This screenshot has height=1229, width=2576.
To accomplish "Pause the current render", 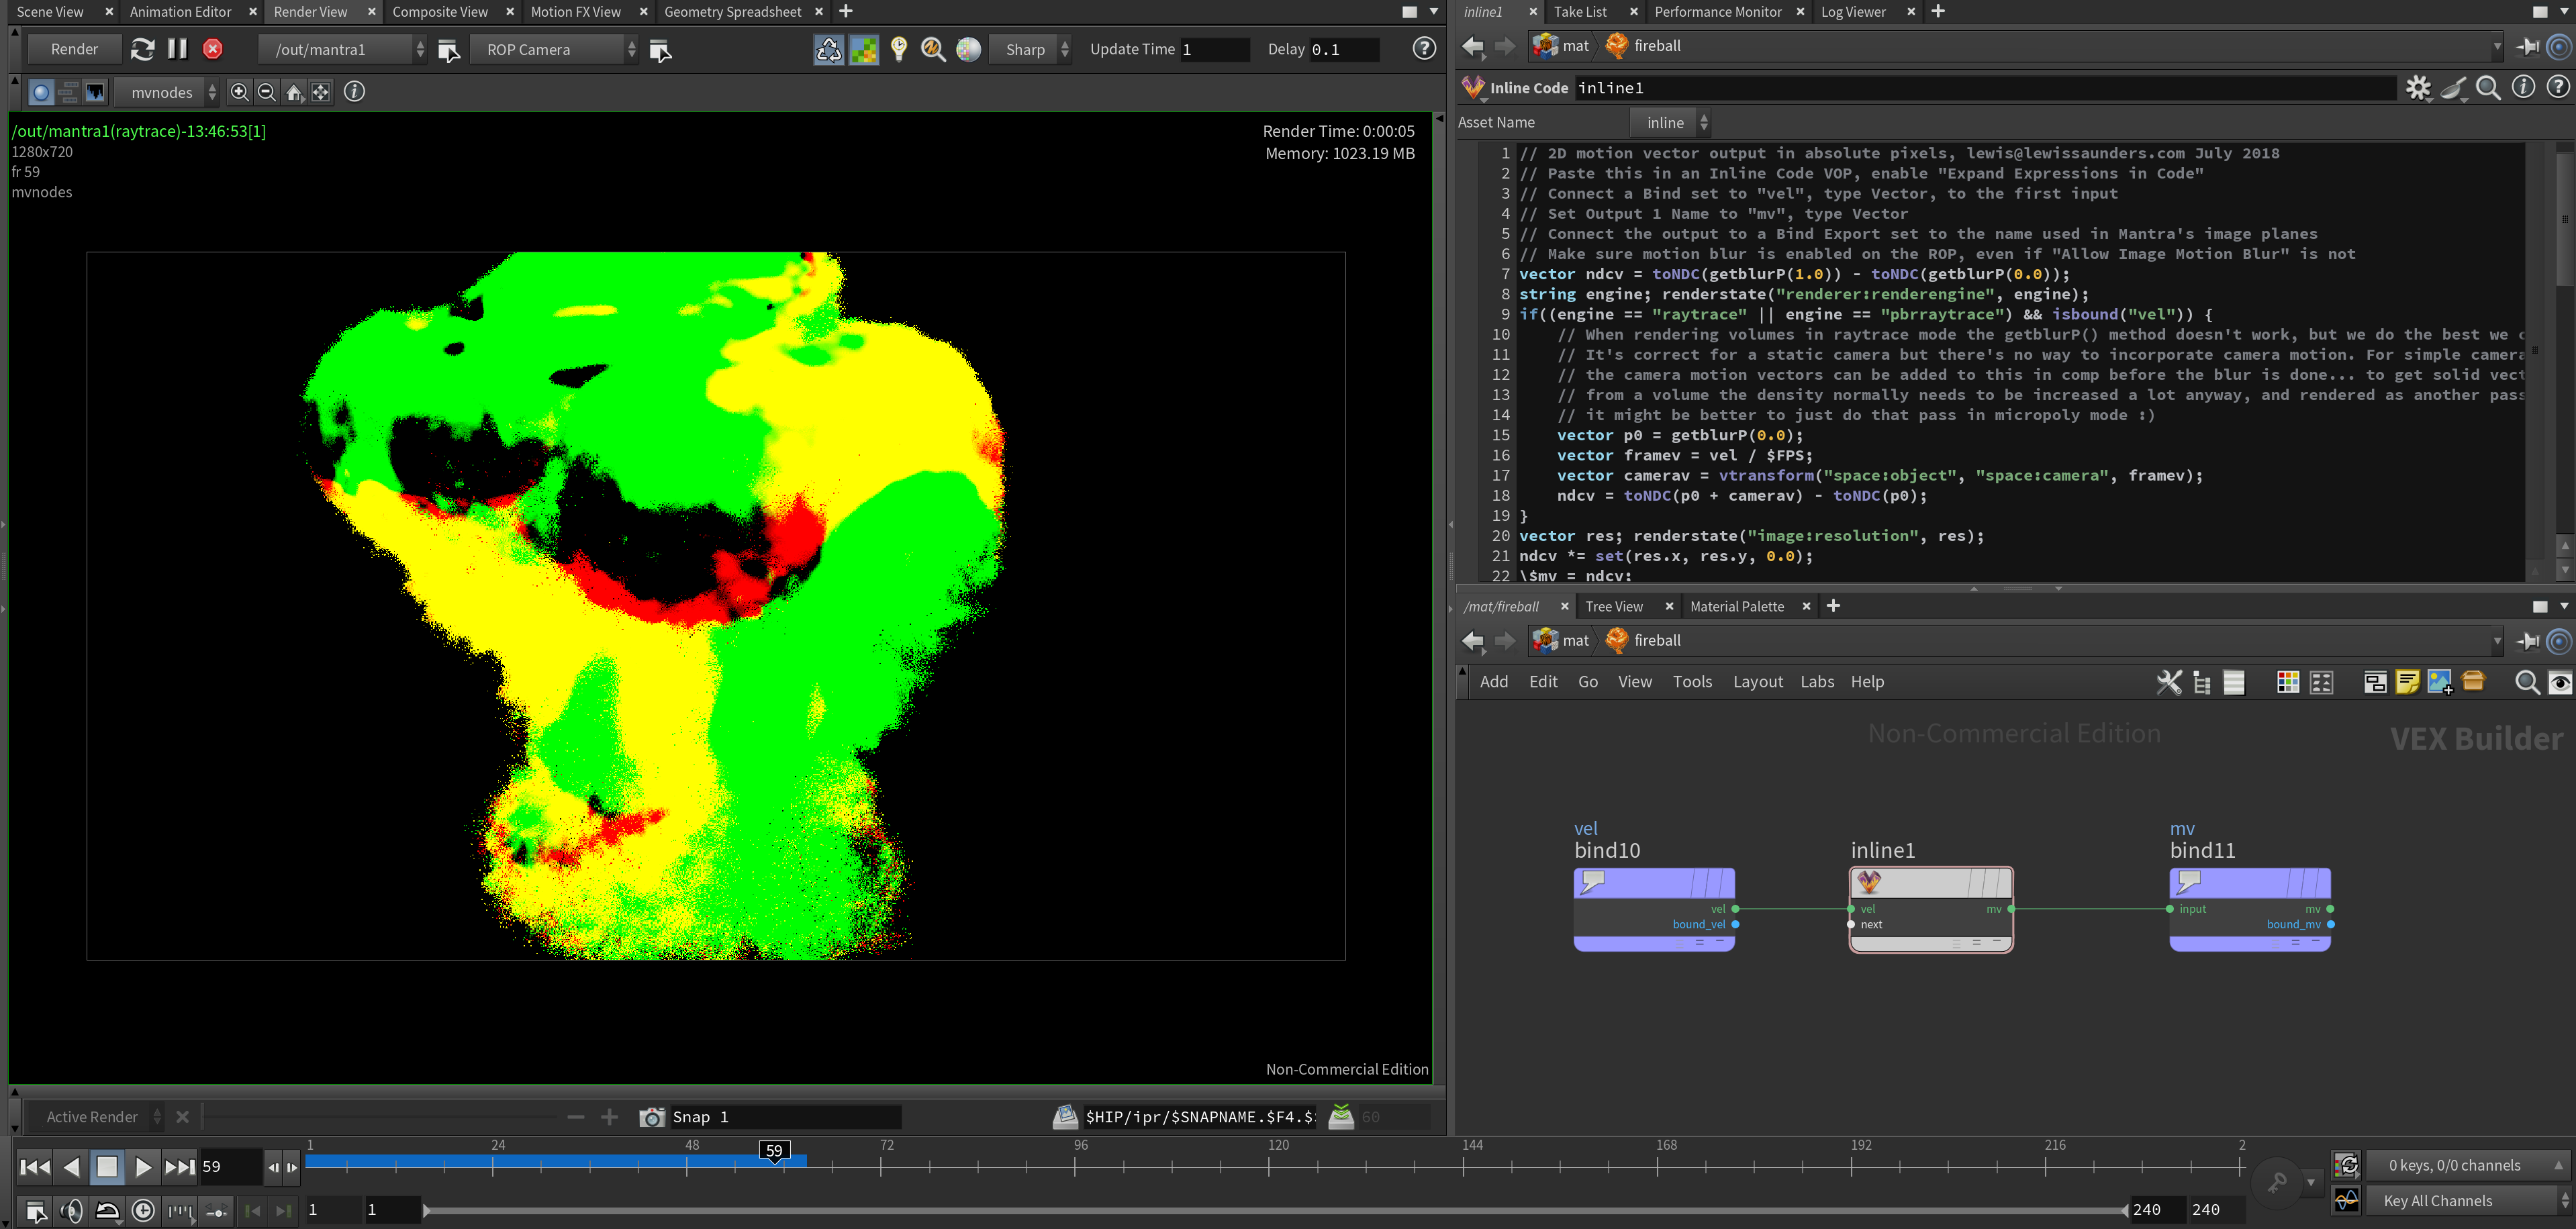I will point(177,49).
